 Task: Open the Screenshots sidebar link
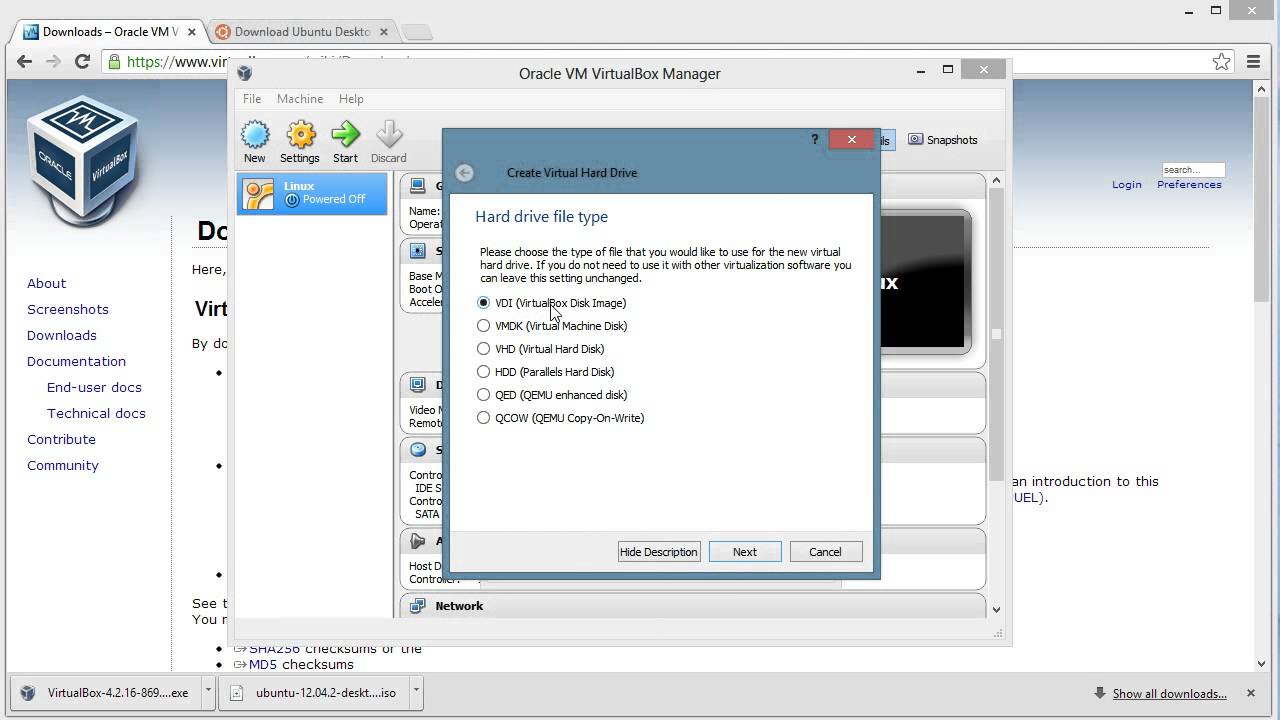click(x=68, y=309)
